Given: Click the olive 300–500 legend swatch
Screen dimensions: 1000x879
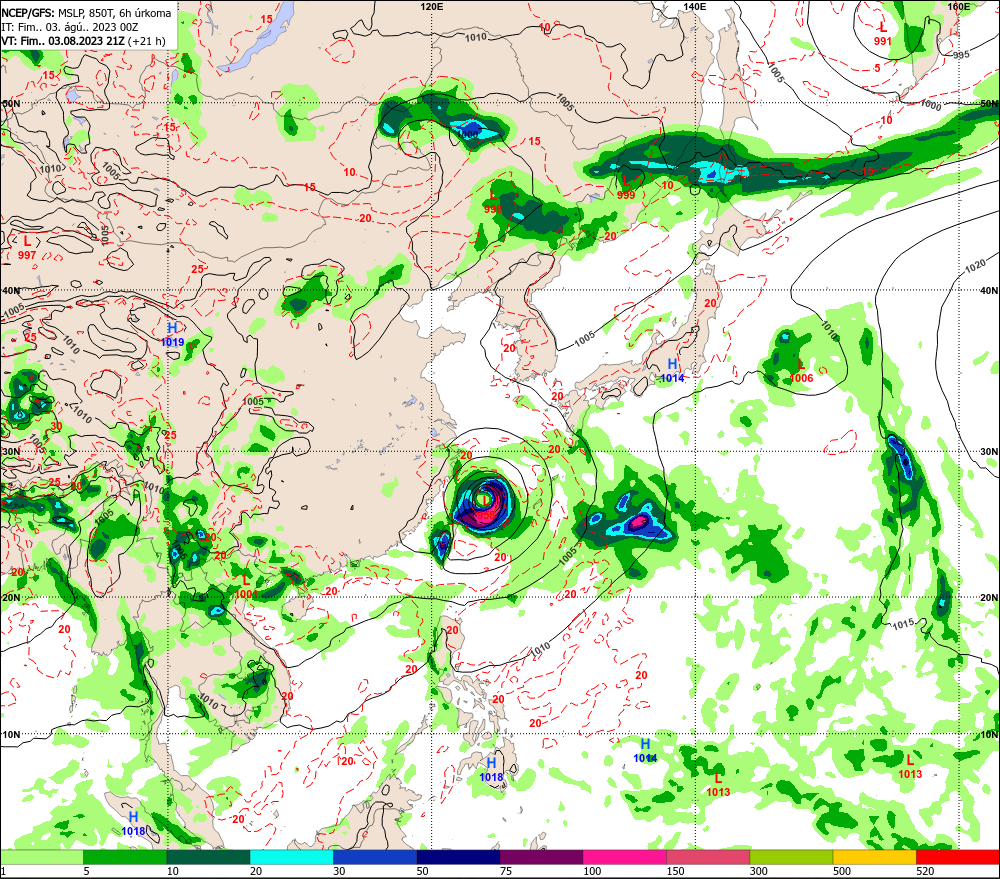Looking at the screenshot, I should point(791,857).
